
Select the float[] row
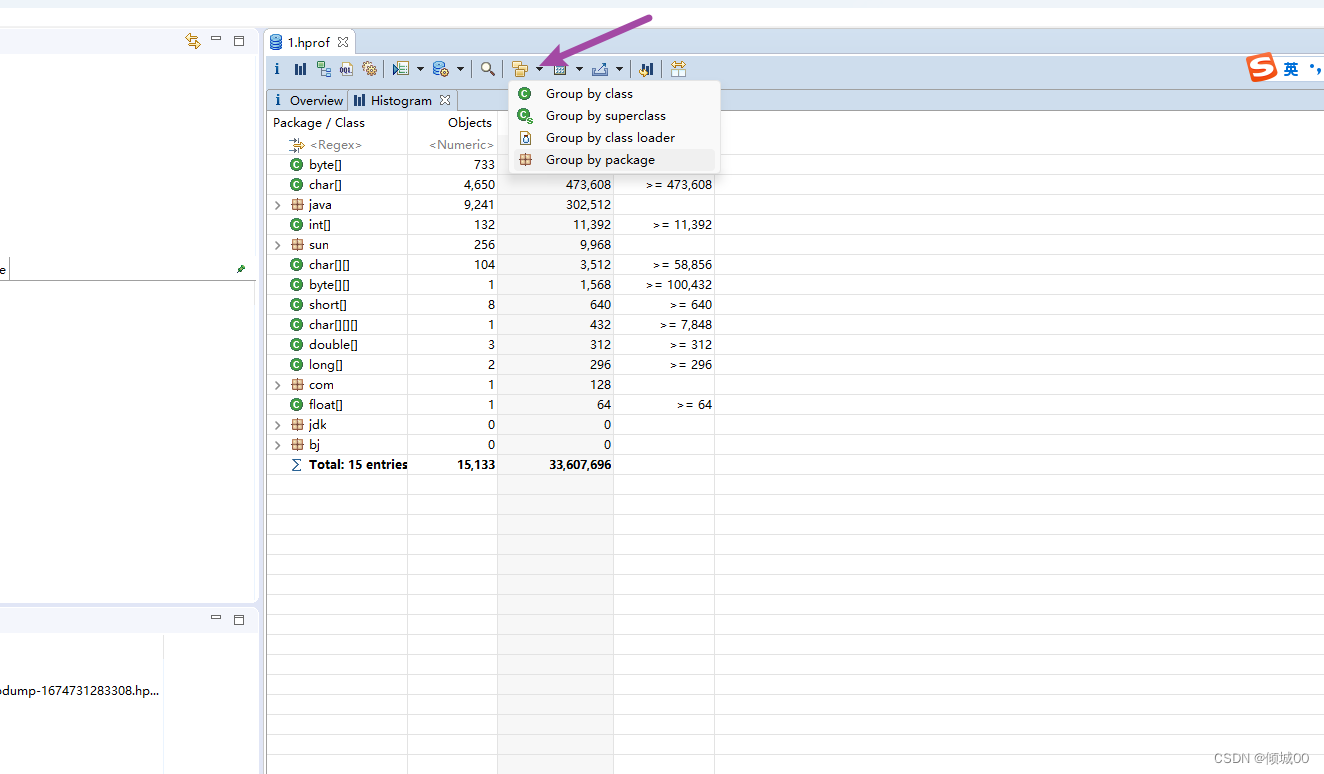490,405
